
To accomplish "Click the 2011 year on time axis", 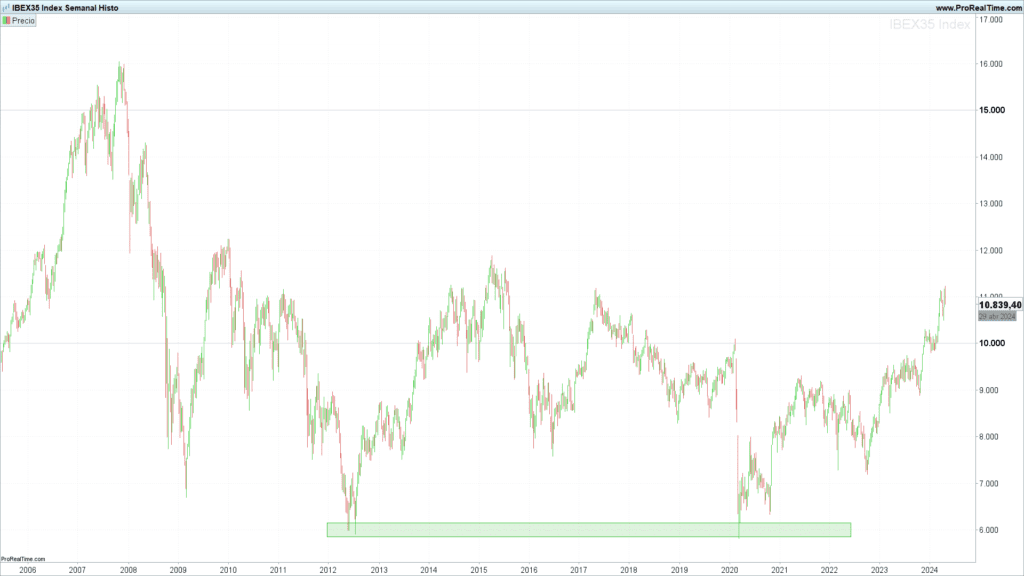I will pyautogui.click(x=278, y=570).
